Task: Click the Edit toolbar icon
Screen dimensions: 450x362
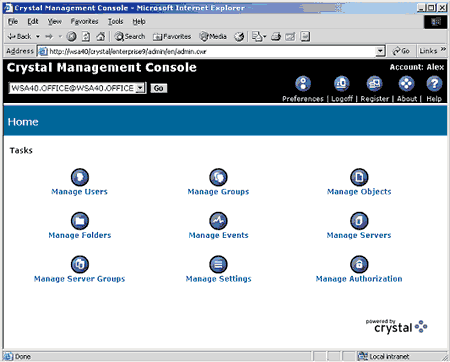Action: pos(290,36)
